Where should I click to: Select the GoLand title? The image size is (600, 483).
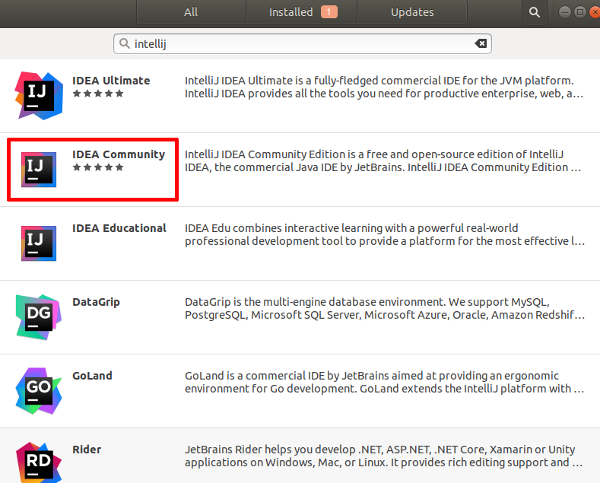(x=92, y=375)
